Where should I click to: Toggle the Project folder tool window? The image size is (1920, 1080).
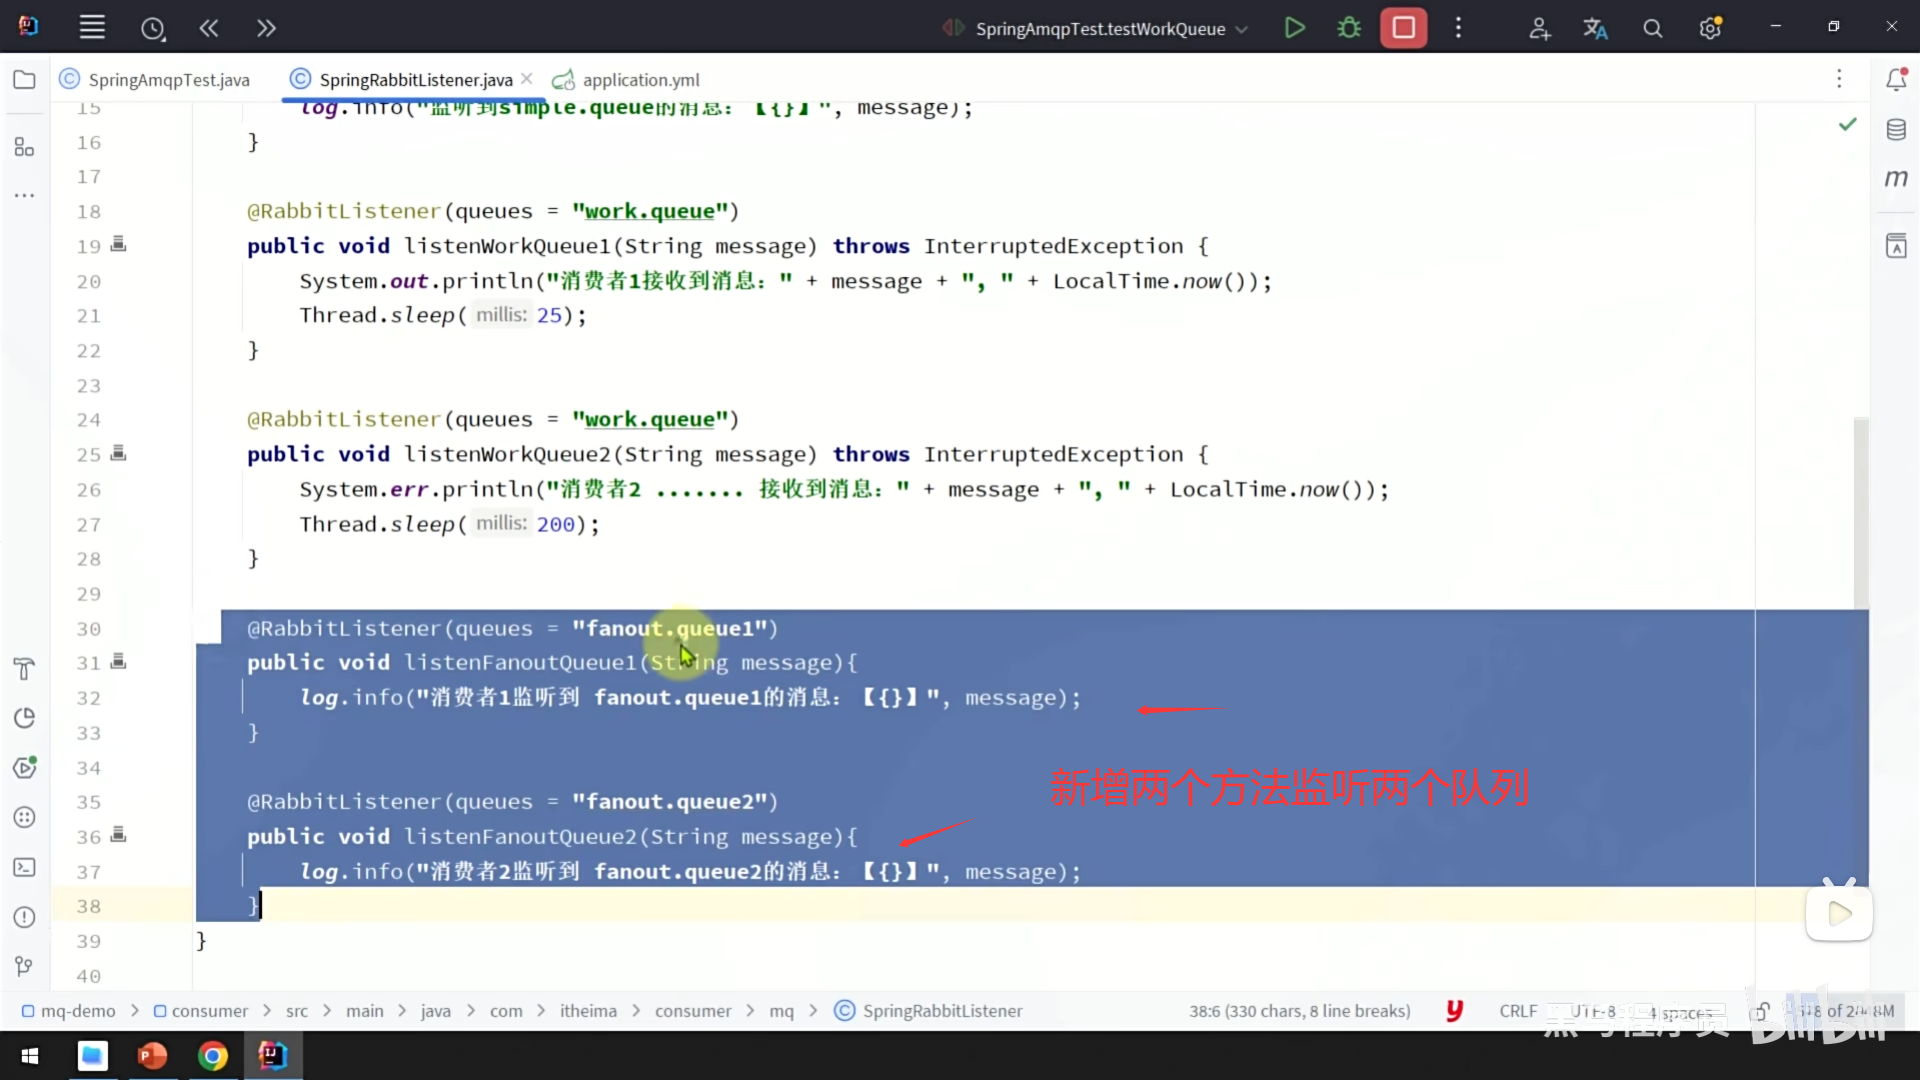(25, 80)
